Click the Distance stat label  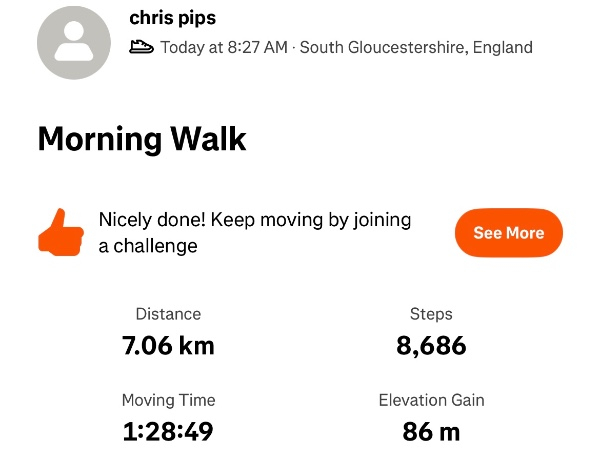coord(168,314)
